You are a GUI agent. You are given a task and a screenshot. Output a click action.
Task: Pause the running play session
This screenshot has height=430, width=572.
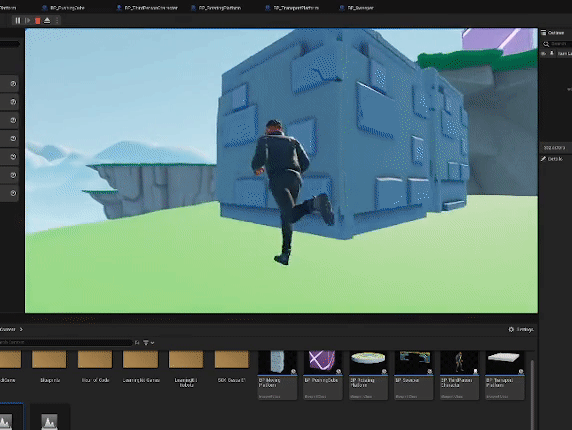click(x=18, y=20)
